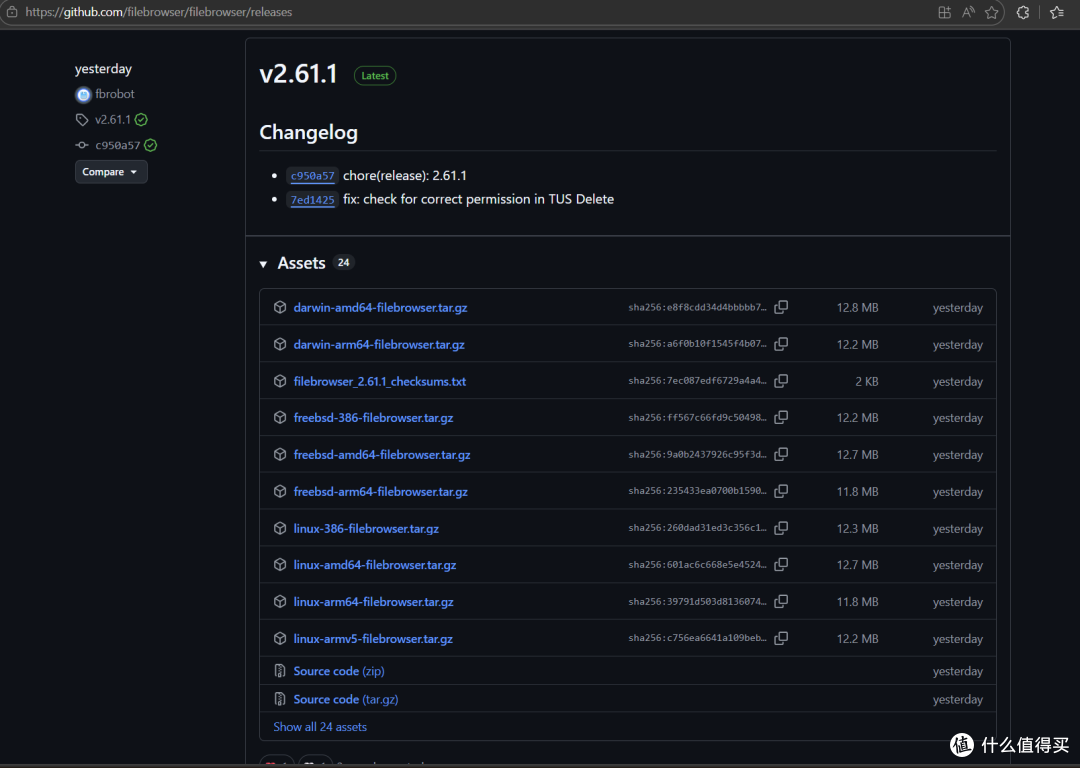Copy sha256 of freebsd-amd64-filebrowser.tar.gz
The image size is (1080, 768).
tap(780, 455)
